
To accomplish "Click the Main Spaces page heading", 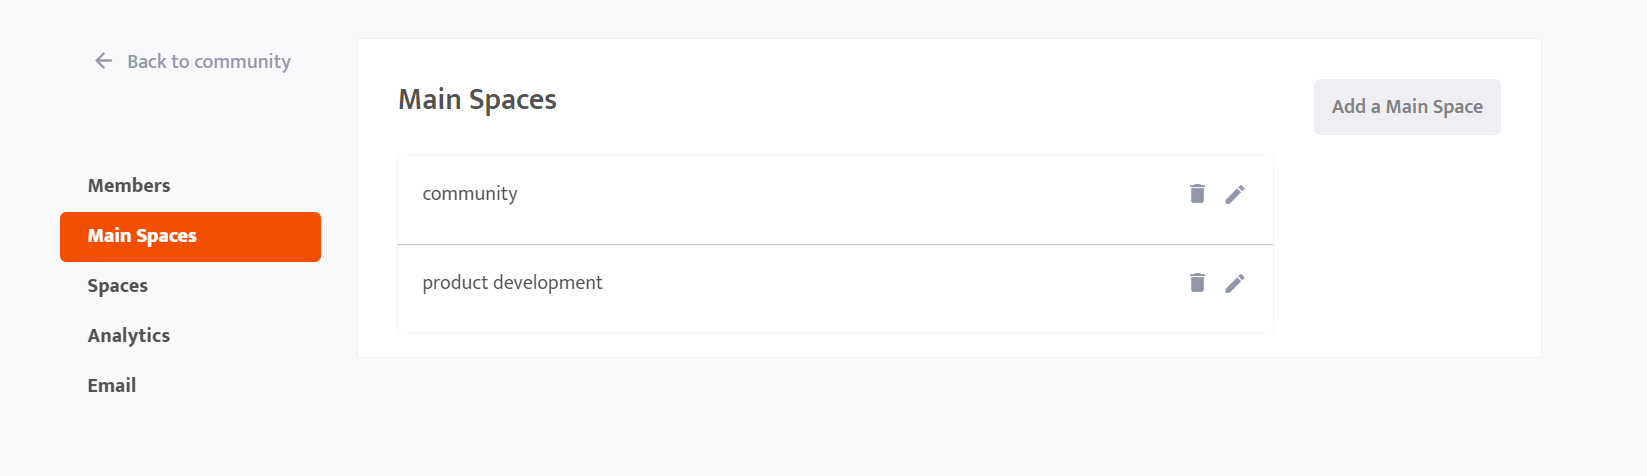I will click(x=477, y=100).
